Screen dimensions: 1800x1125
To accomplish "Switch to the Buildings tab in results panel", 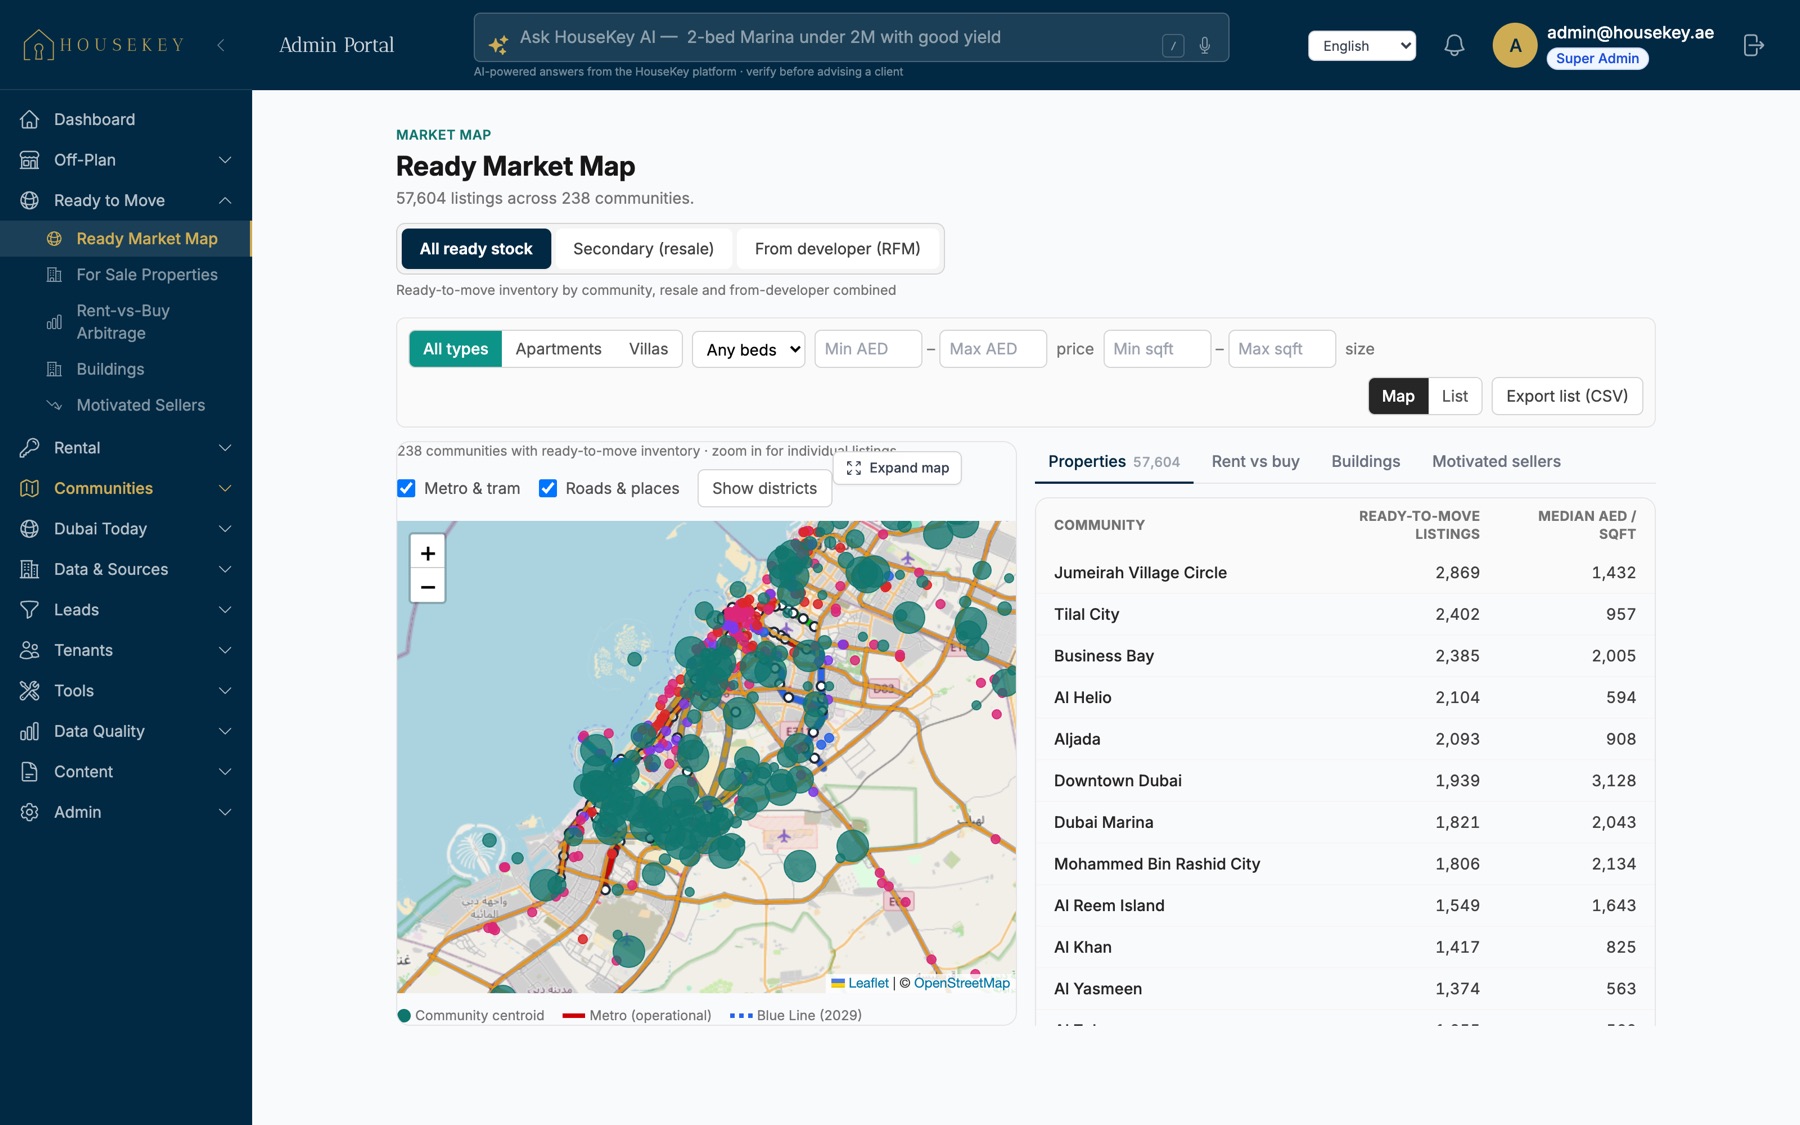I will [x=1366, y=461].
